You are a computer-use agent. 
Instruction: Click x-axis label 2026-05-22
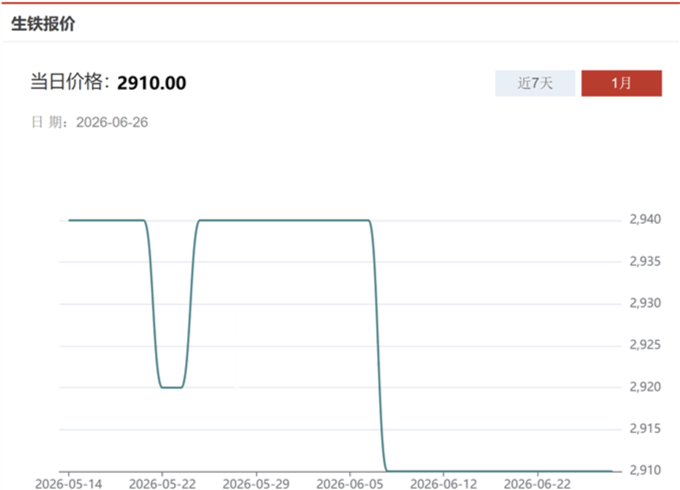[x=162, y=483]
